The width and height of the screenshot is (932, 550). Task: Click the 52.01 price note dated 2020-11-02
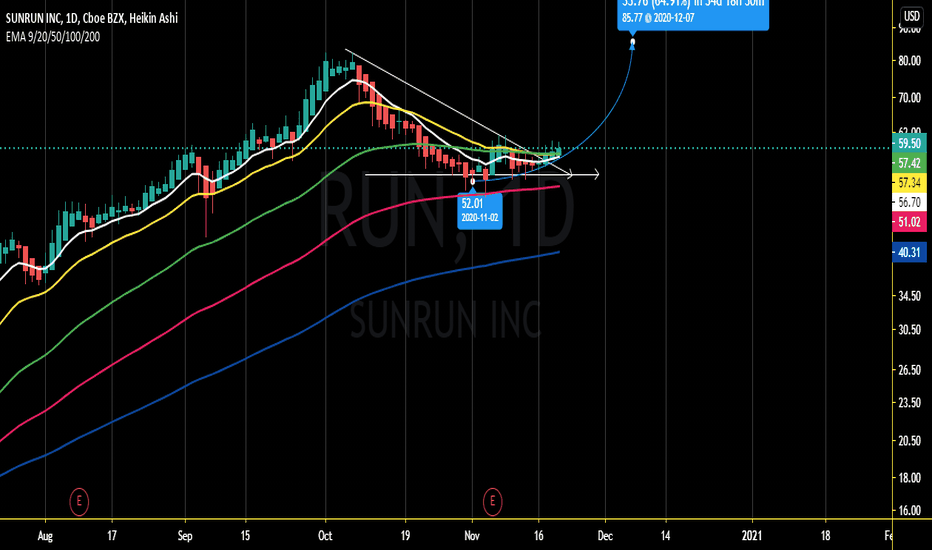(x=480, y=210)
